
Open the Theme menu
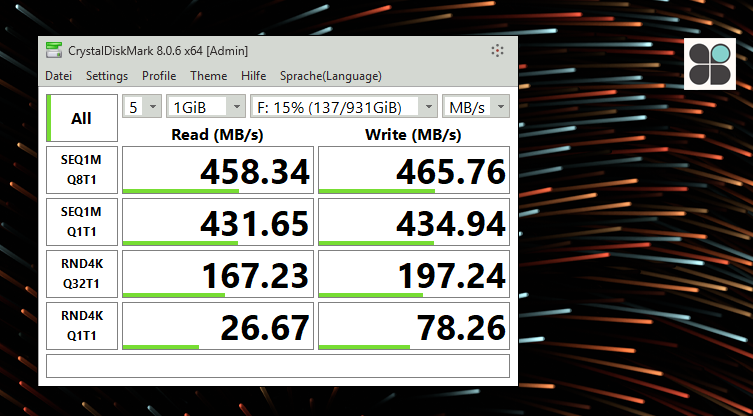(208, 76)
